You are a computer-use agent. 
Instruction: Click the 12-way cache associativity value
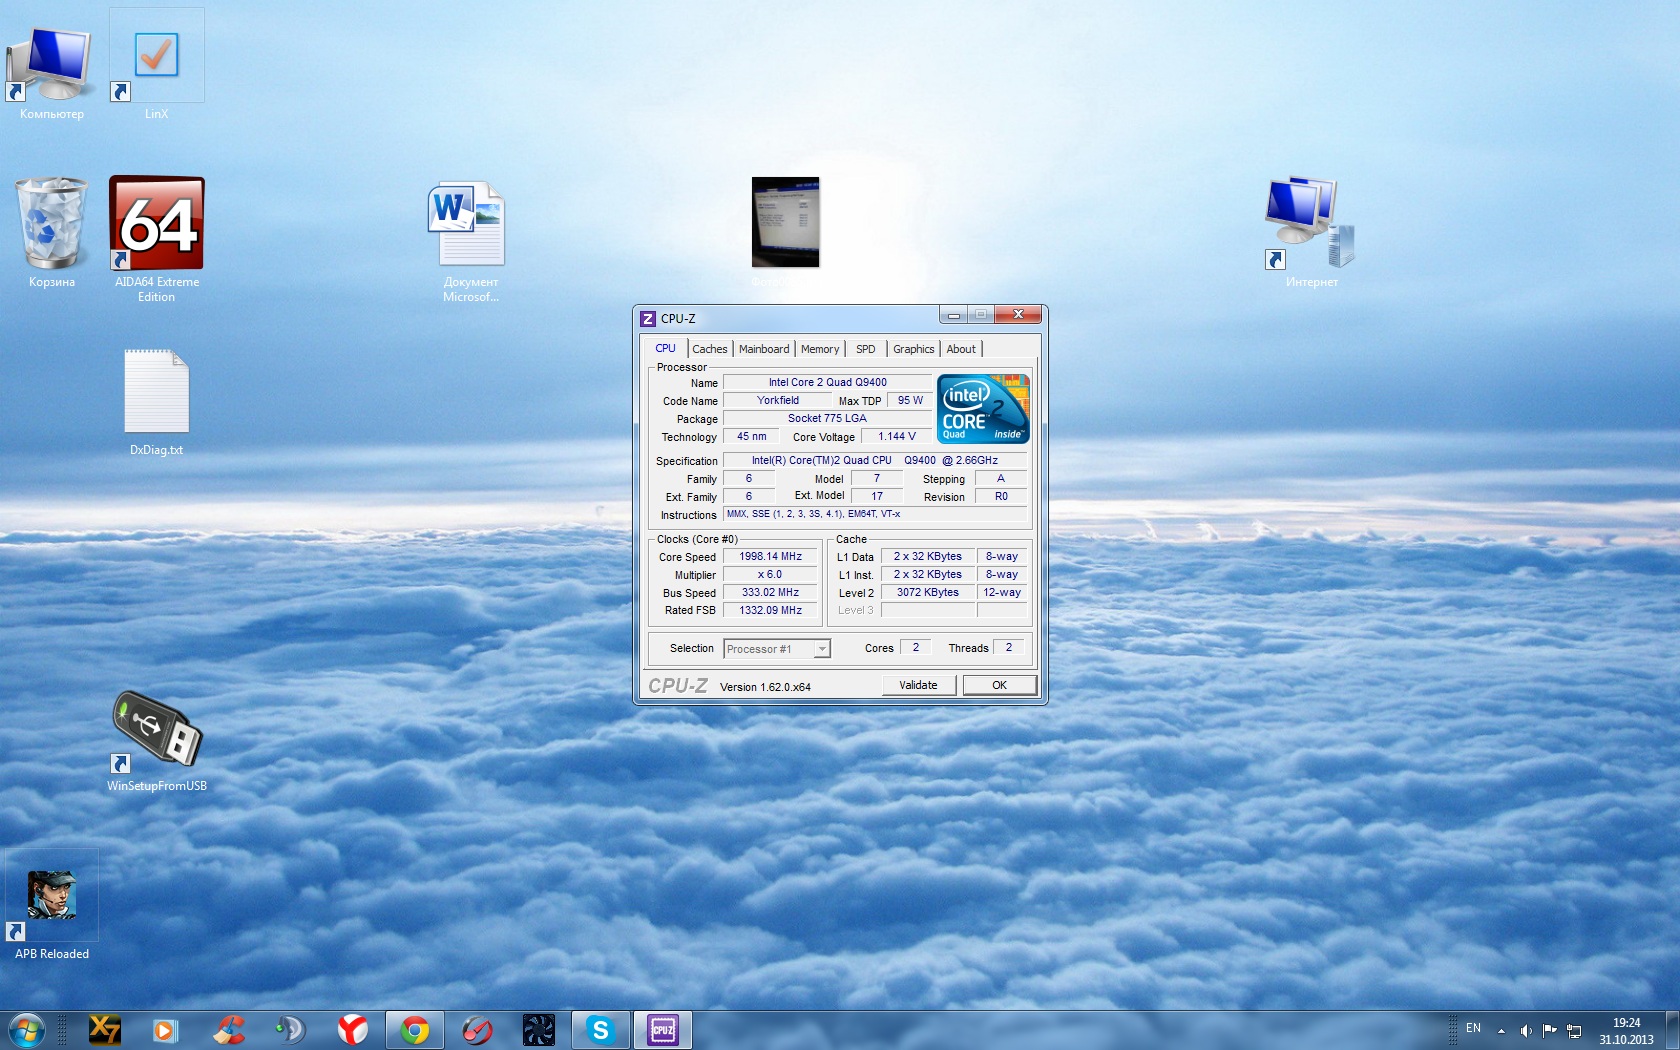1002,592
